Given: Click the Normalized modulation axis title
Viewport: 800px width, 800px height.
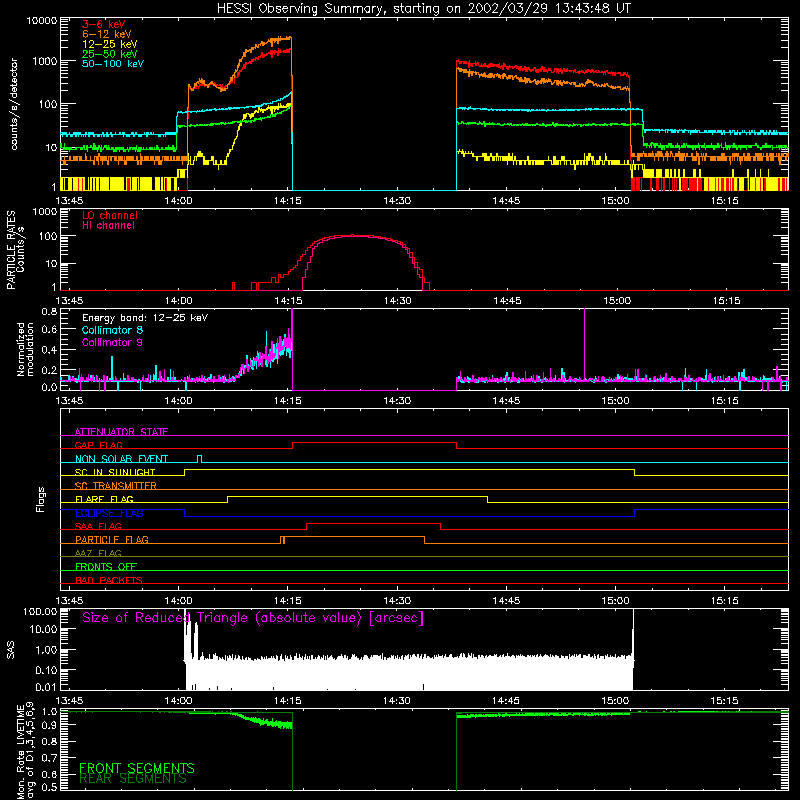Looking at the screenshot, I should point(24,349).
